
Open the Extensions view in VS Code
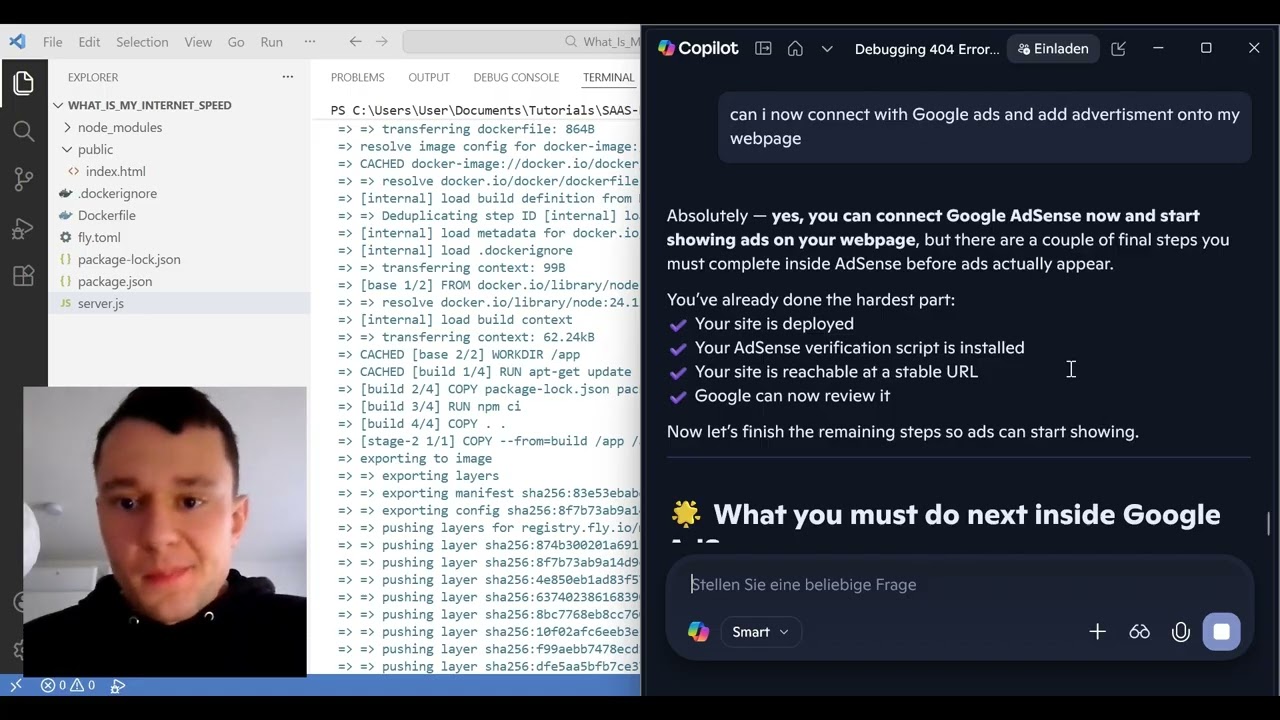point(23,277)
